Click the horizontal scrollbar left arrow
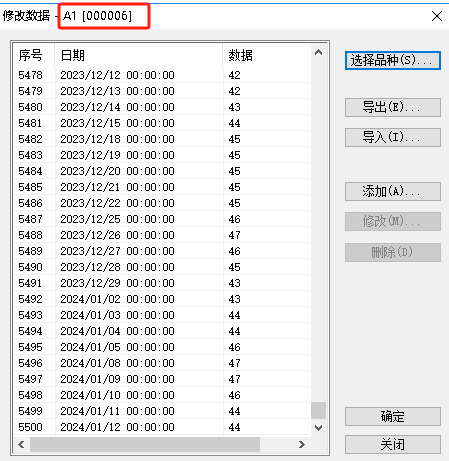 [x=21, y=444]
